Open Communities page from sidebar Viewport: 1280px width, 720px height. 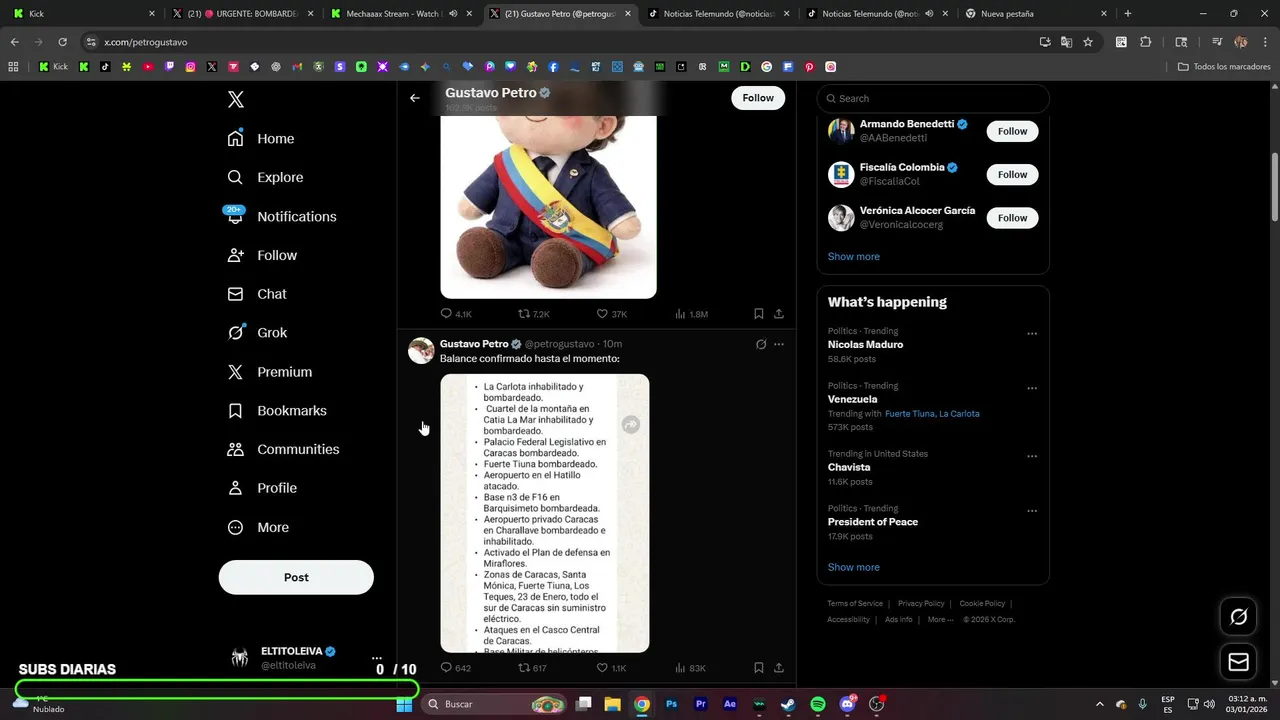(283, 449)
